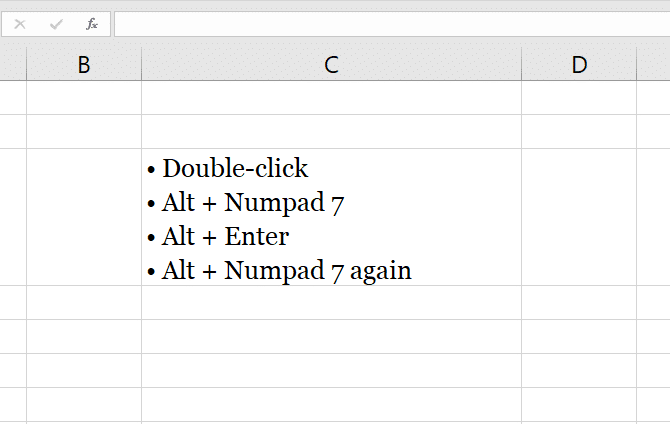Image resolution: width=670 pixels, height=424 pixels.
Task: Click the 'Alt + Numpad 7' second bullet line
Action: [x=245, y=203]
